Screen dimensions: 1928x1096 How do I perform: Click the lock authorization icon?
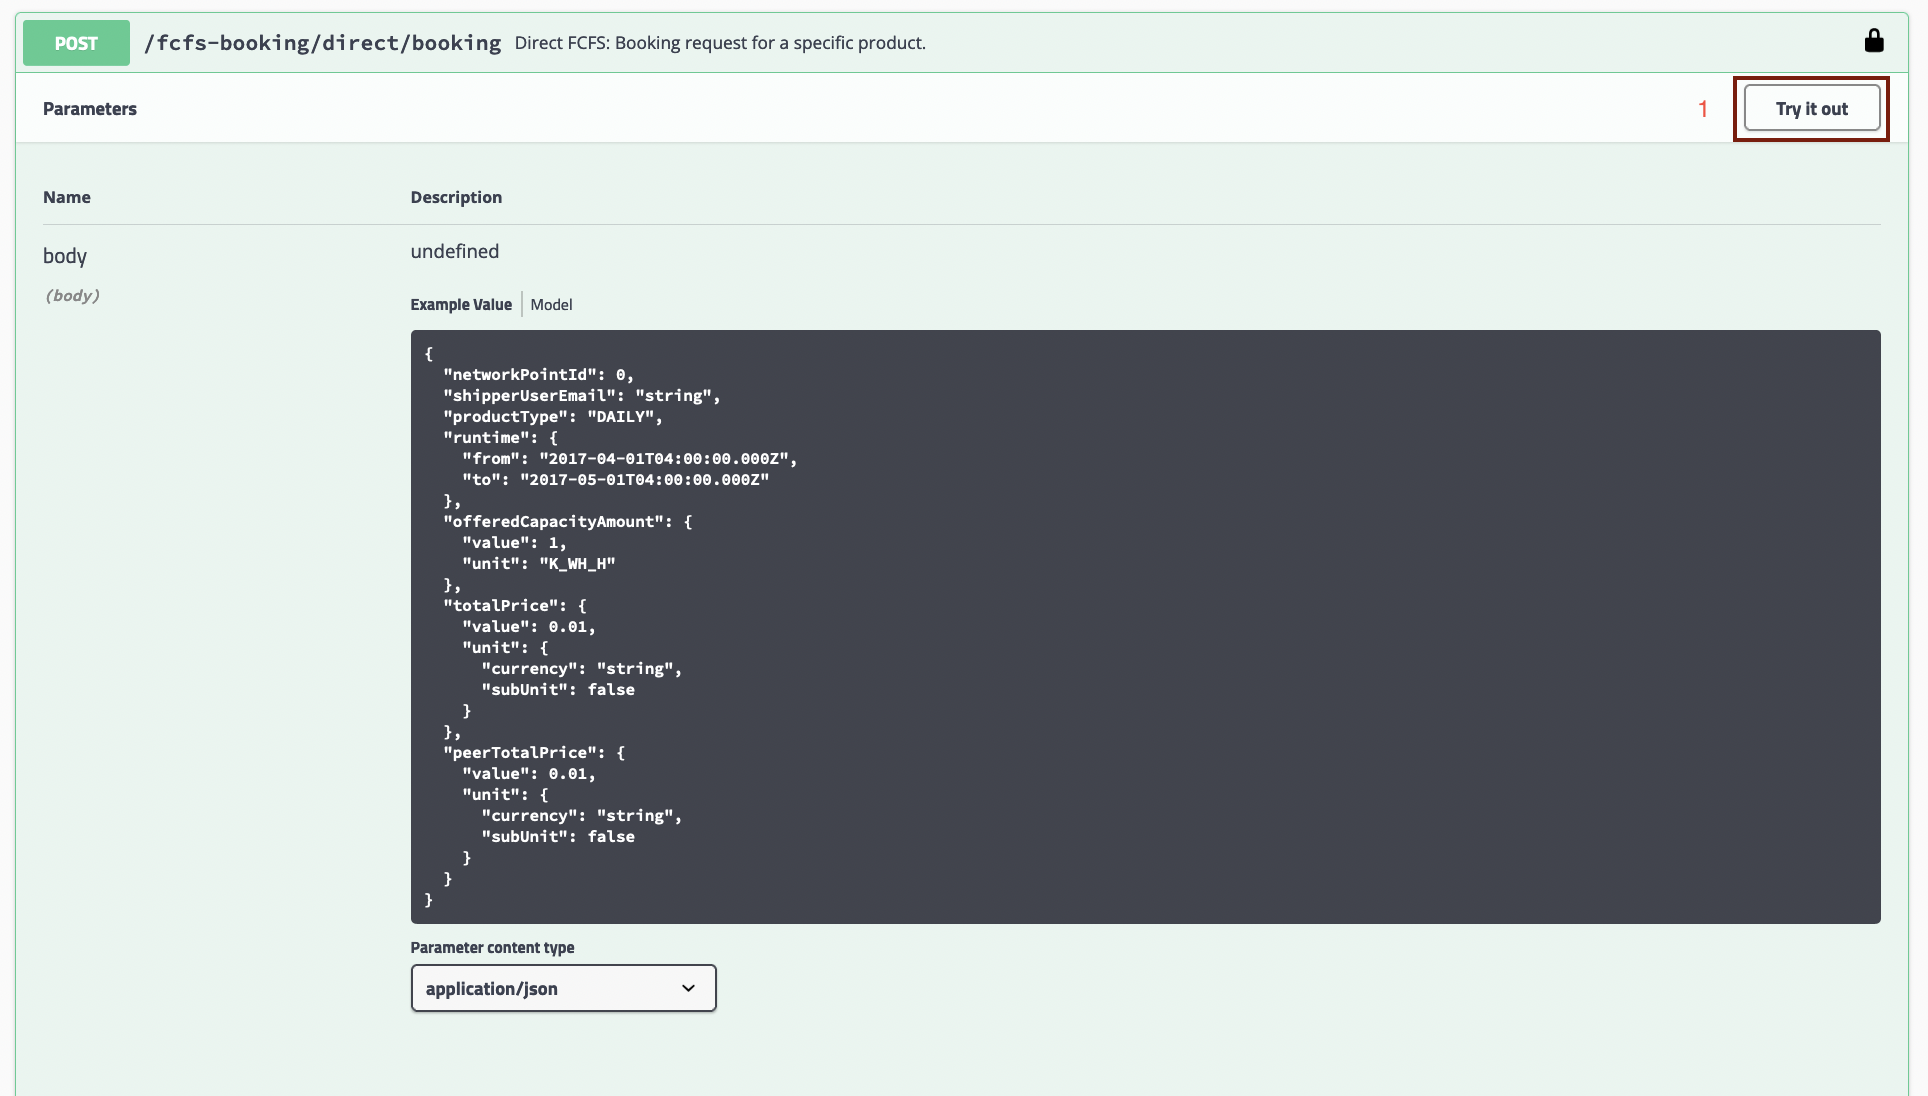click(1873, 41)
